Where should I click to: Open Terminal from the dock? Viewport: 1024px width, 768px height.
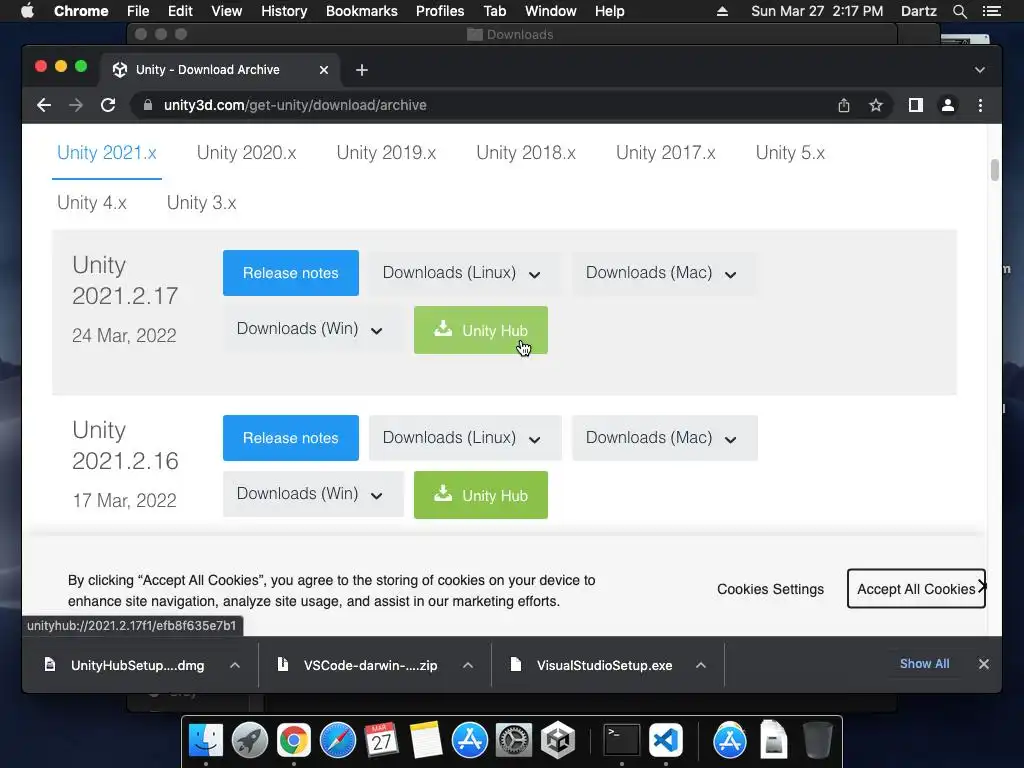(621, 740)
